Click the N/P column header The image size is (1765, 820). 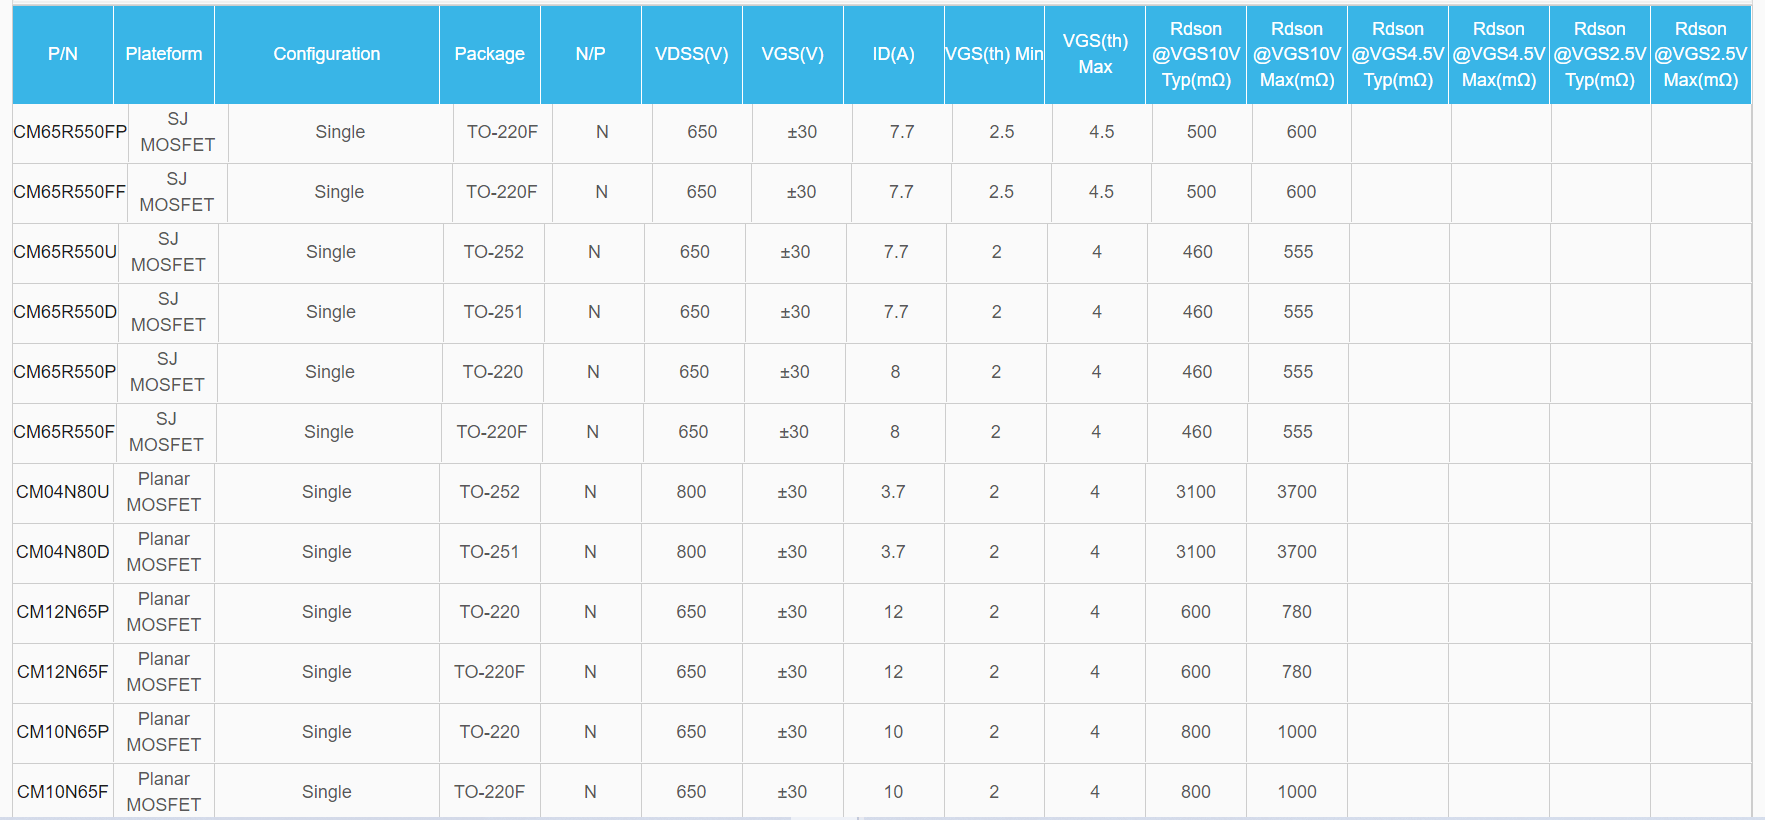tap(591, 54)
